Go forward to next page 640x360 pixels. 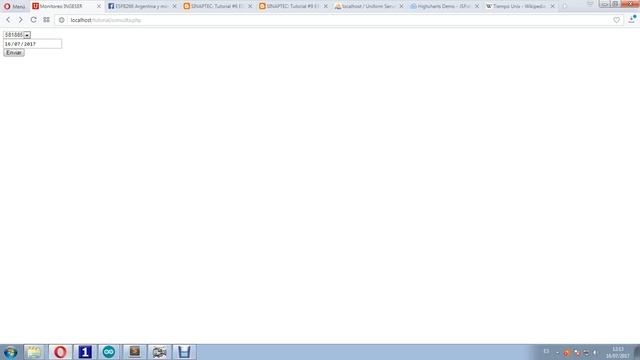tap(20, 20)
